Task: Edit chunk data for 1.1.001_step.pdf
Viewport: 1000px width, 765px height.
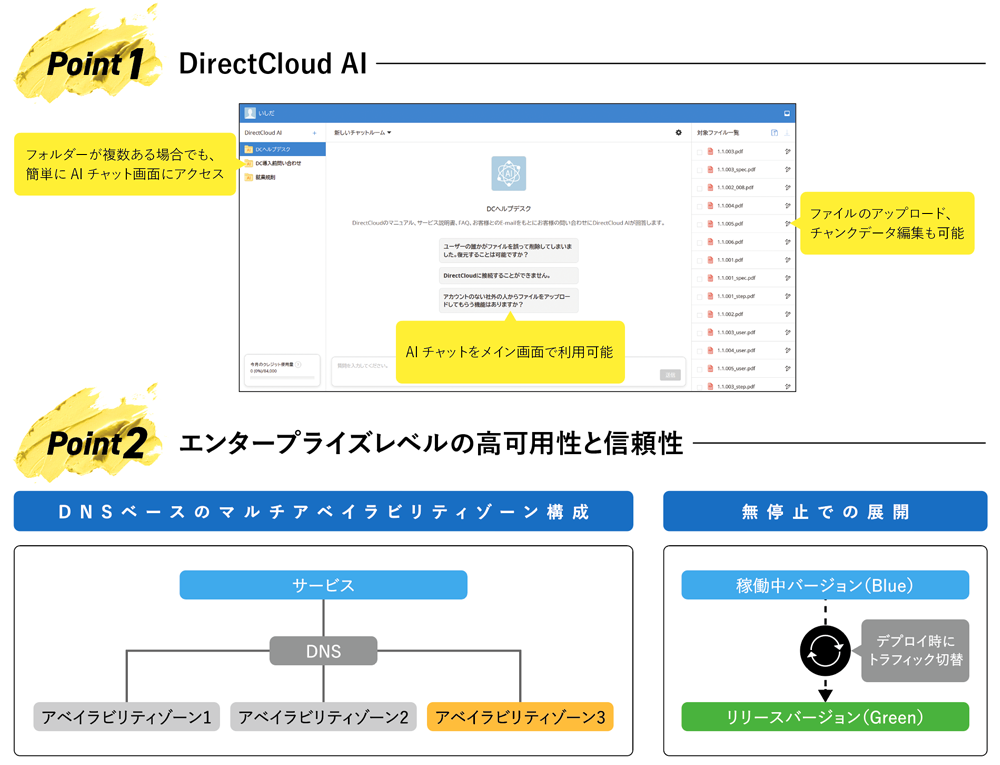Action: (788, 296)
